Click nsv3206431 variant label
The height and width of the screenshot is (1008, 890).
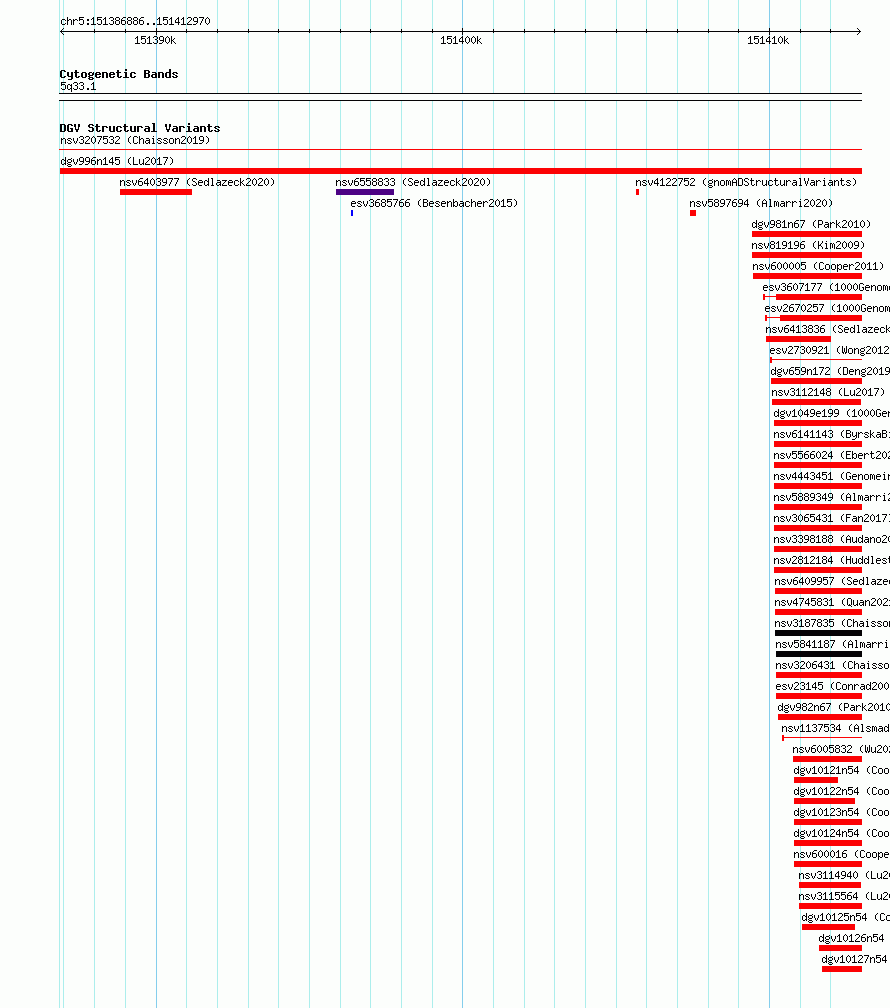[x=832, y=666]
